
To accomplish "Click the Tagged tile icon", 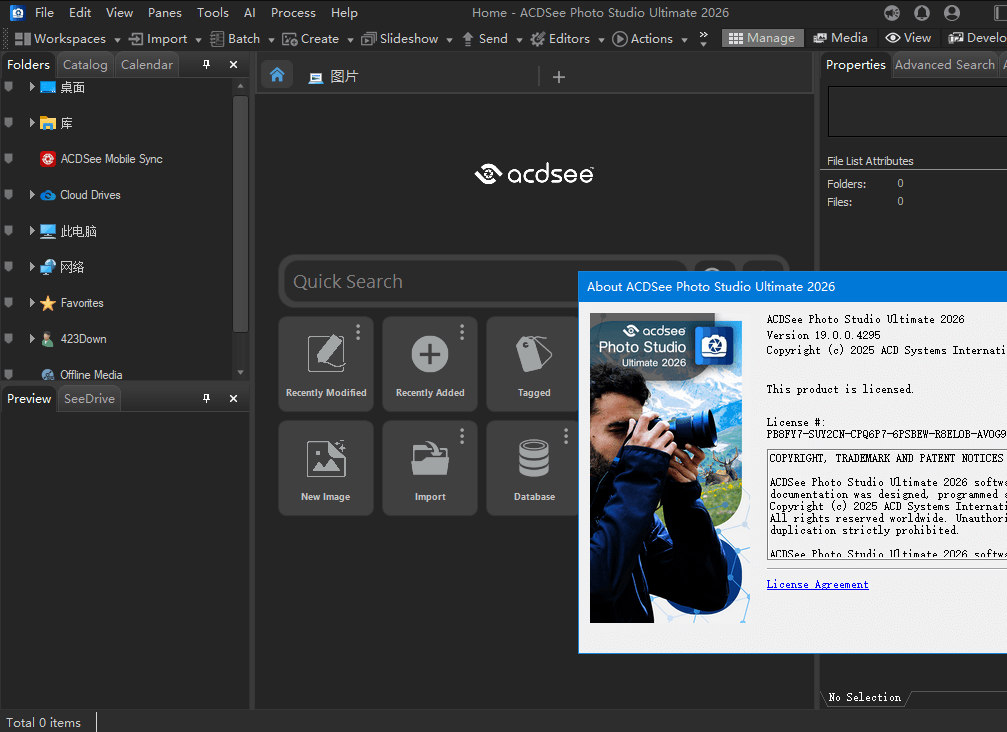I will (x=533, y=354).
